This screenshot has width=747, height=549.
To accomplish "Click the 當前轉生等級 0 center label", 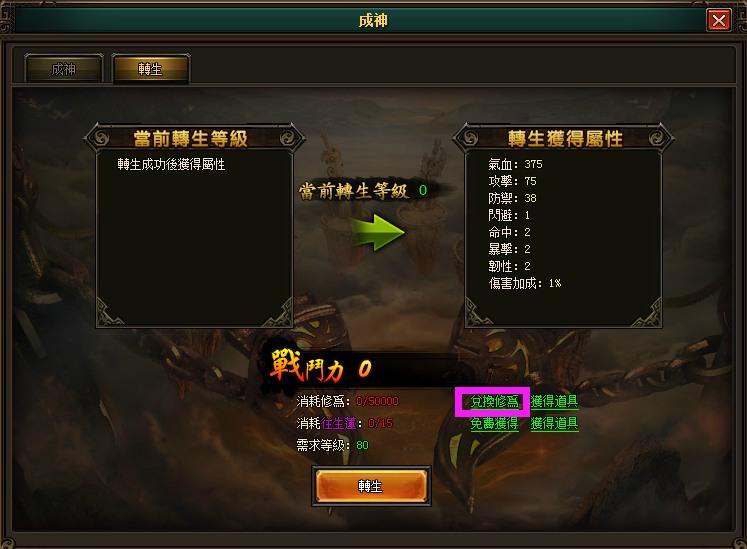I will click(363, 191).
